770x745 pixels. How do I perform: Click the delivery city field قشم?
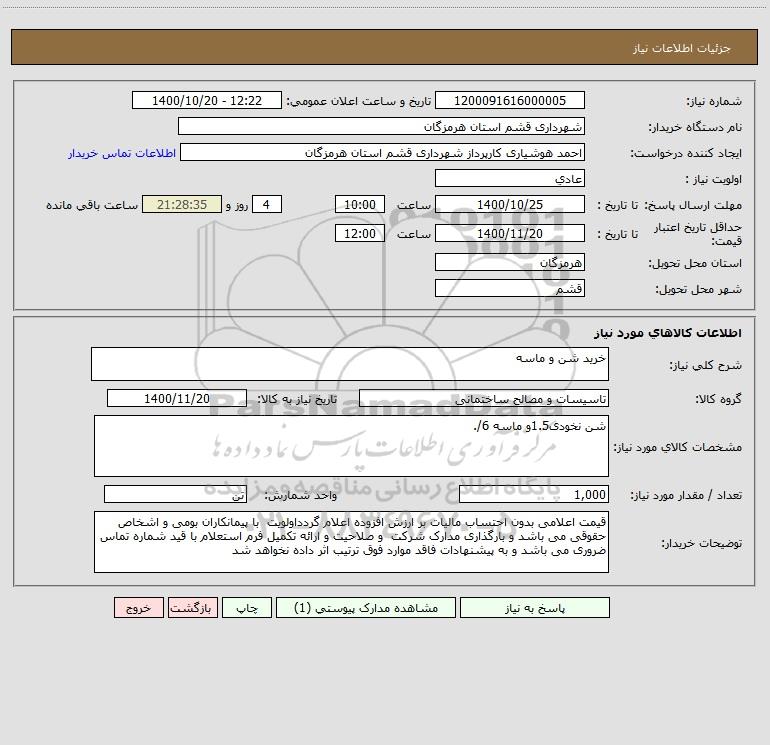[x=510, y=288]
